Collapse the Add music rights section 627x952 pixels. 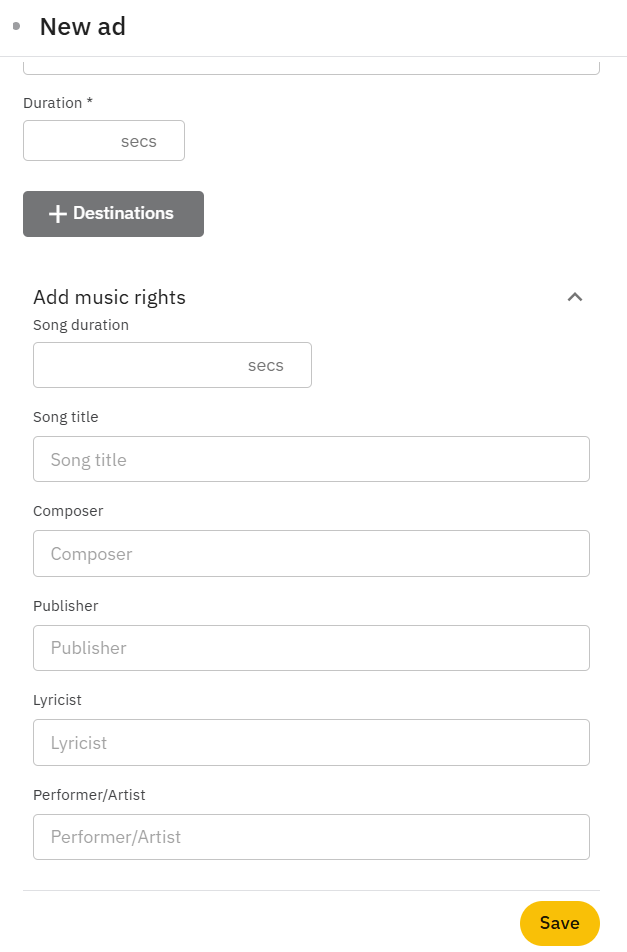[x=574, y=297]
